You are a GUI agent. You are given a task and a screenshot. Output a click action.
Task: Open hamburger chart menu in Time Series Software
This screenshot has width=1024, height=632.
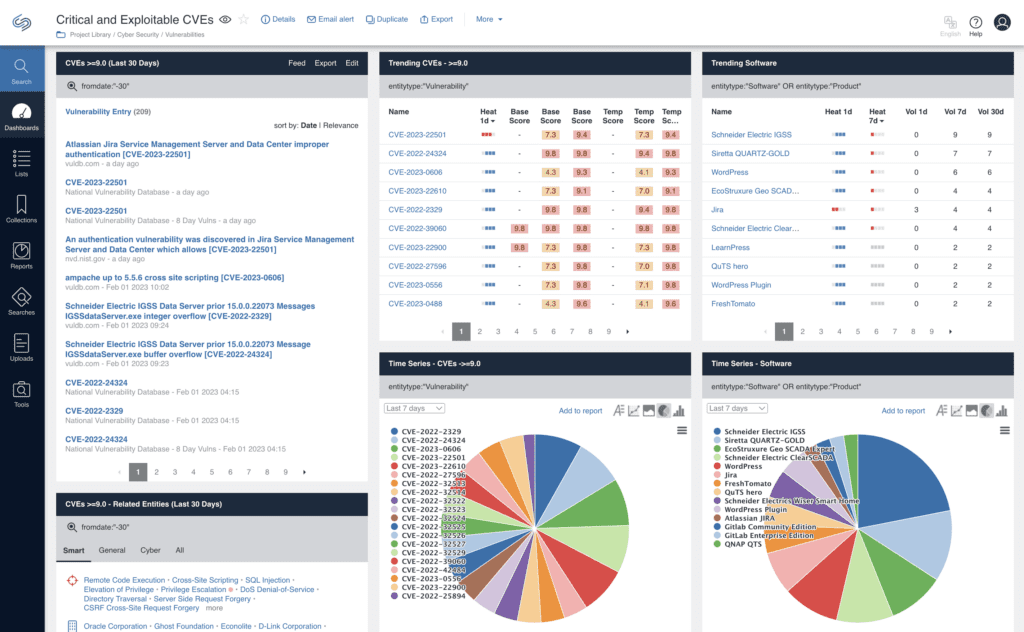[x=1004, y=430]
